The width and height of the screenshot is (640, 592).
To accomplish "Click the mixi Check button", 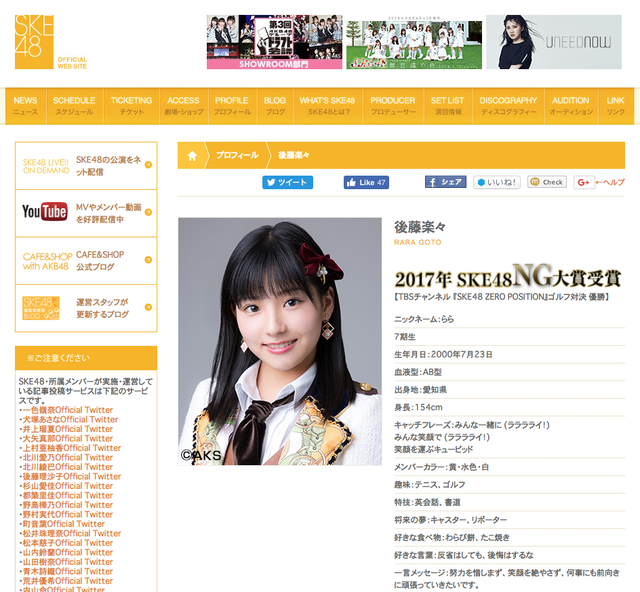I will (x=547, y=182).
